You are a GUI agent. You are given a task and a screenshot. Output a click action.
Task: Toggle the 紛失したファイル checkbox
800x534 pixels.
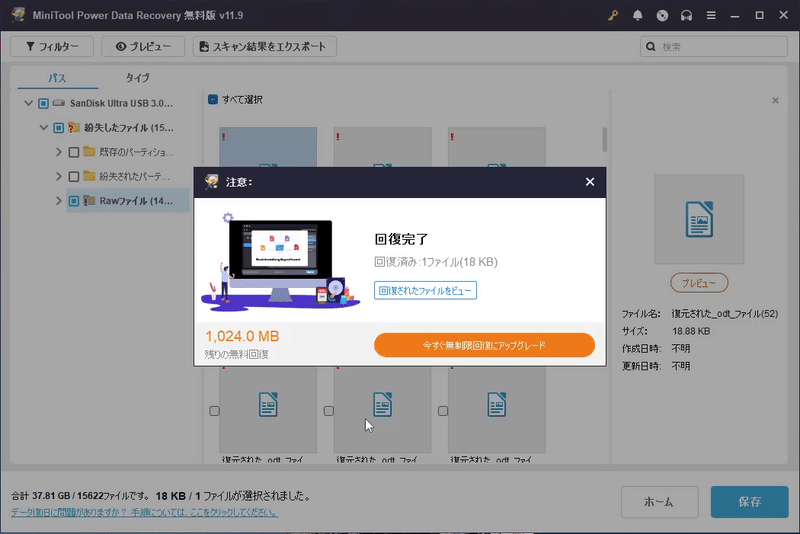click(x=59, y=128)
